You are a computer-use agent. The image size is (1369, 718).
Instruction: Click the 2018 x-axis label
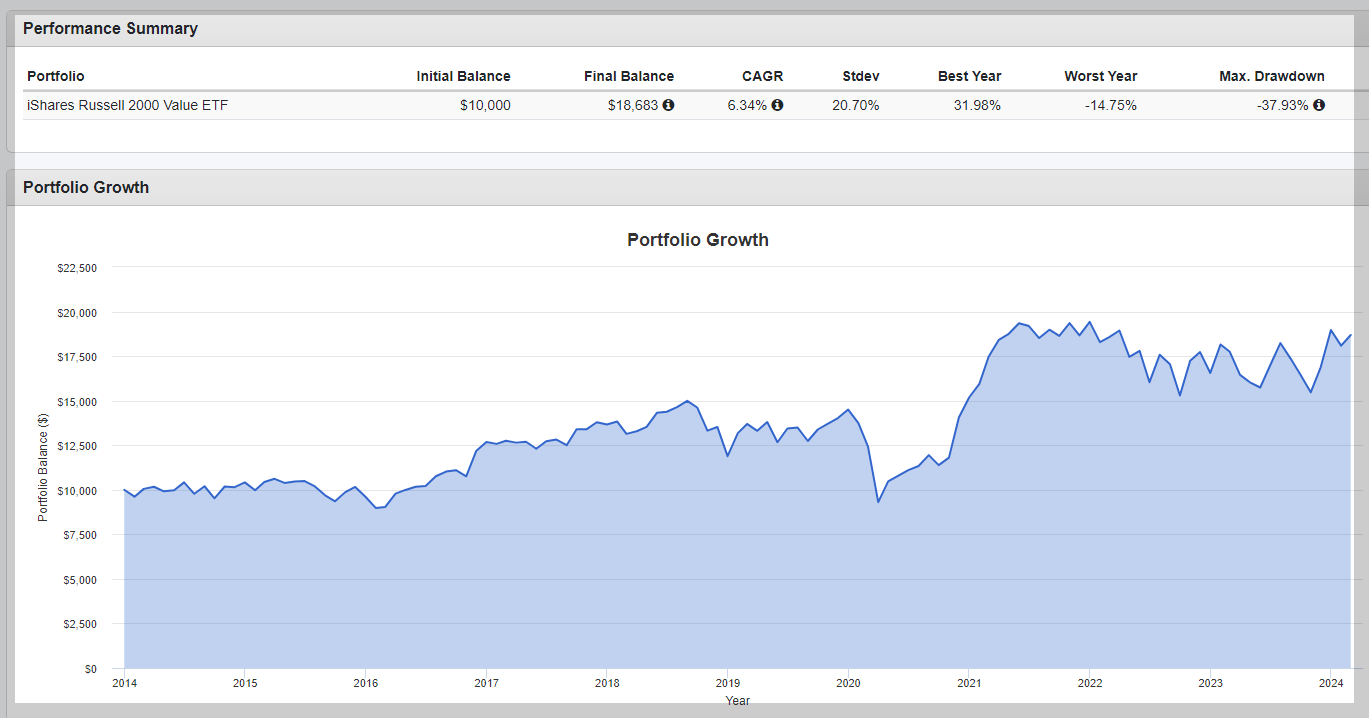[x=607, y=684]
